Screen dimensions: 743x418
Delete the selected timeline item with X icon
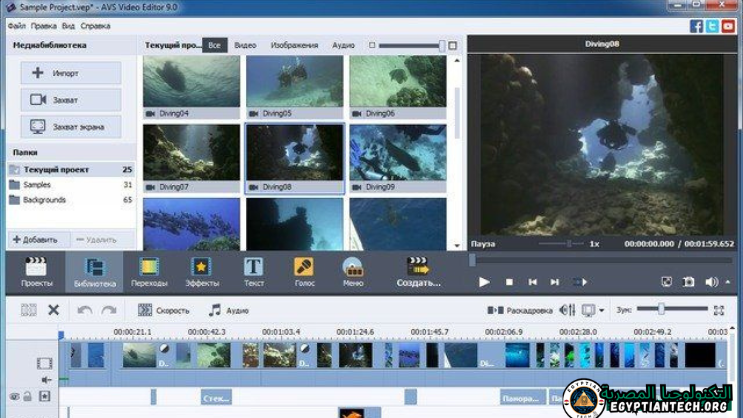tap(54, 310)
